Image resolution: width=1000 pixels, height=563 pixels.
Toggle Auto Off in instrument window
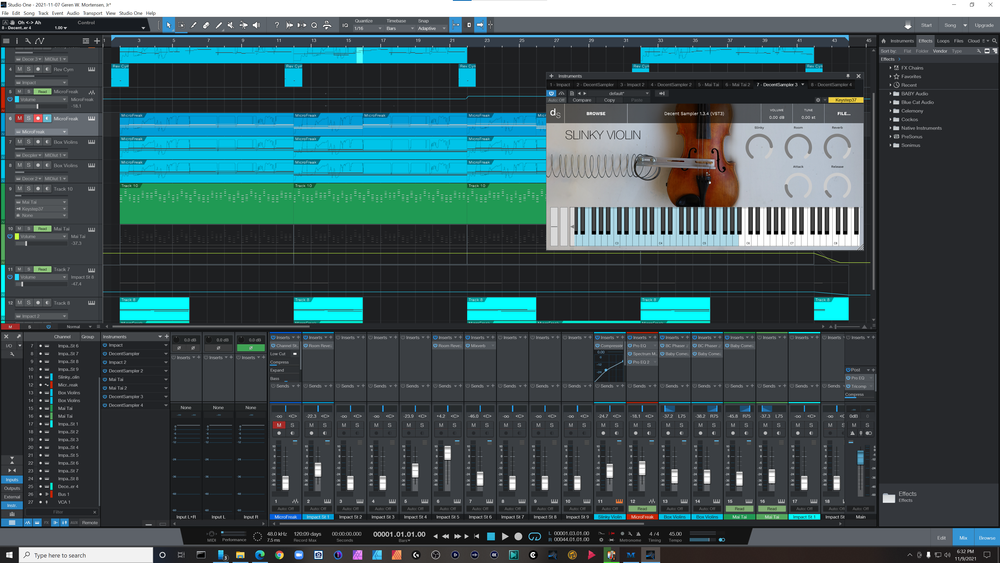pos(556,100)
